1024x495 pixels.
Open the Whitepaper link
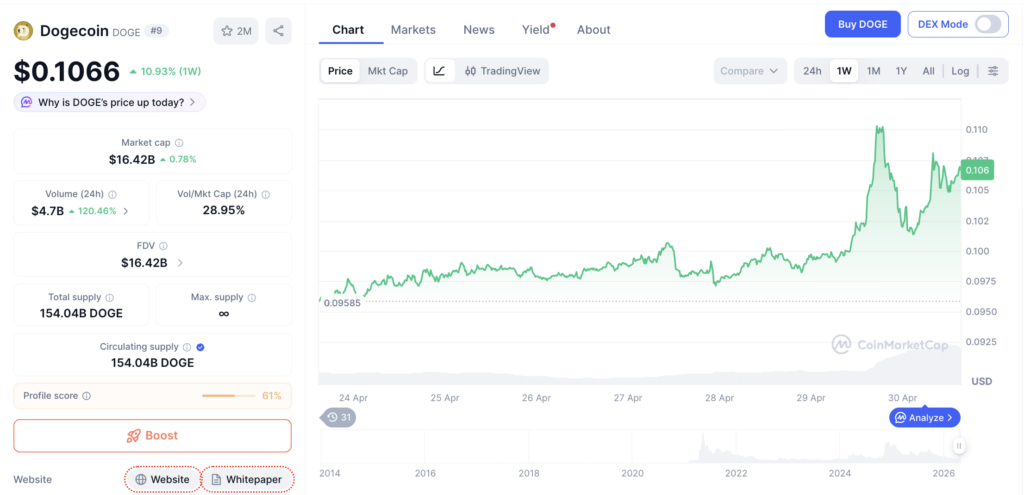click(247, 479)
